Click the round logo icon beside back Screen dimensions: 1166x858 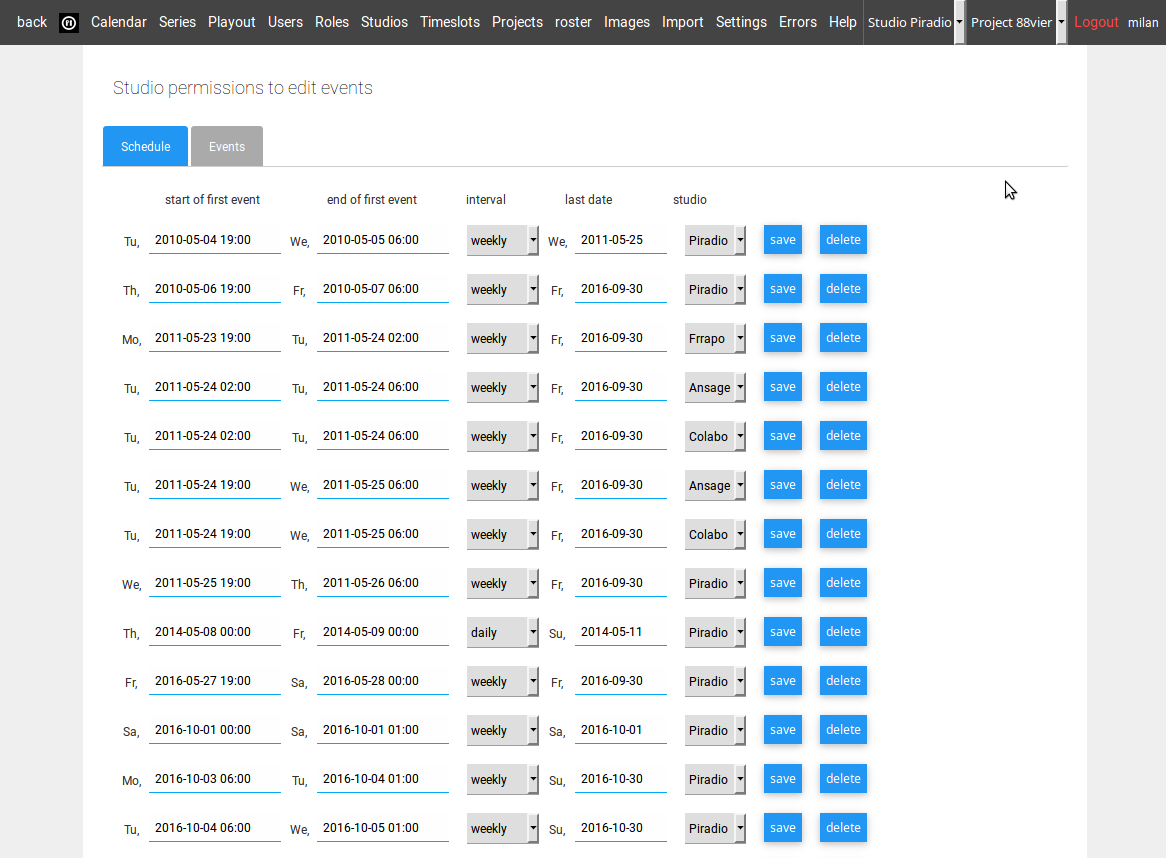[x=69, y=22]
